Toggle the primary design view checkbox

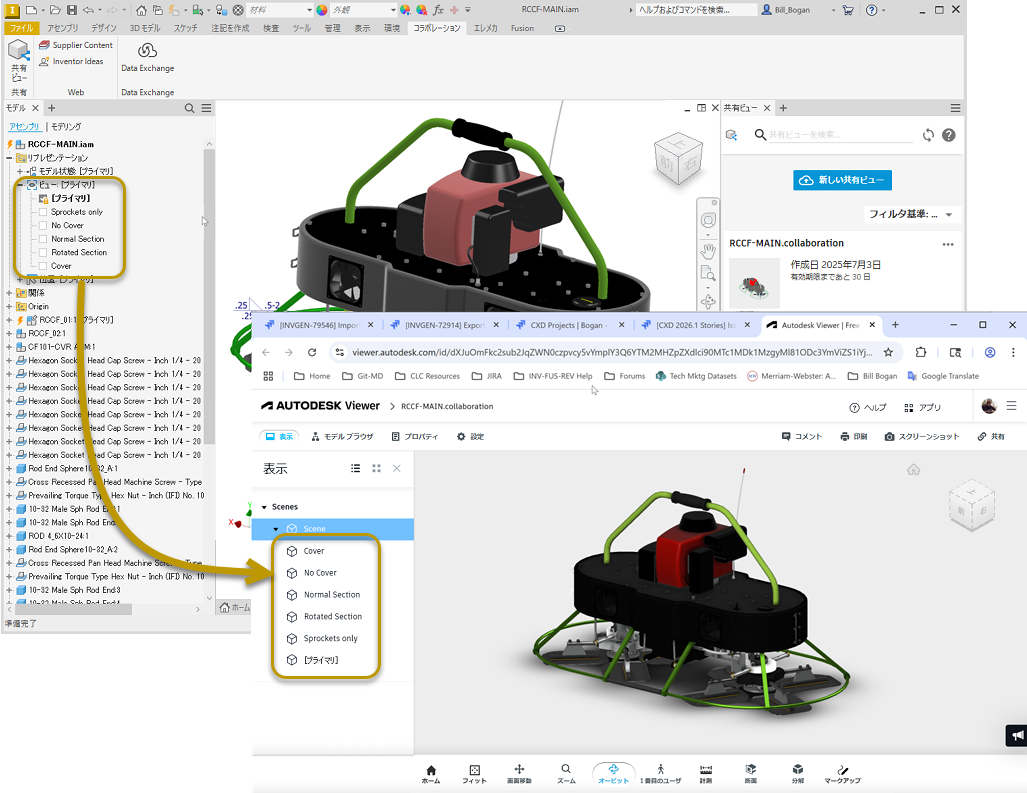tap(43, 198)
